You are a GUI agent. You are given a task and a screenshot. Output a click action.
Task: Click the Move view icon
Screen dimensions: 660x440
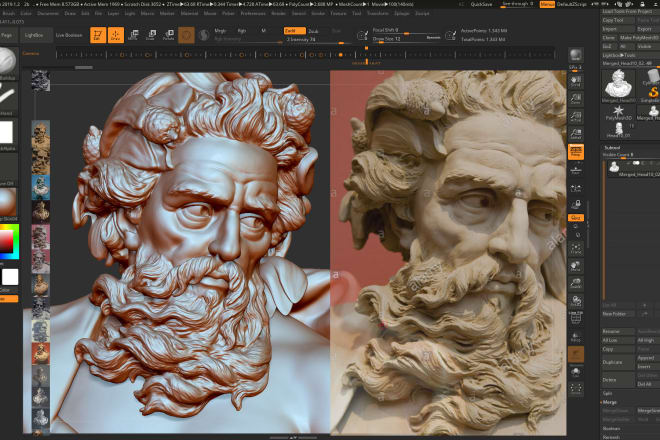[576, 267]
